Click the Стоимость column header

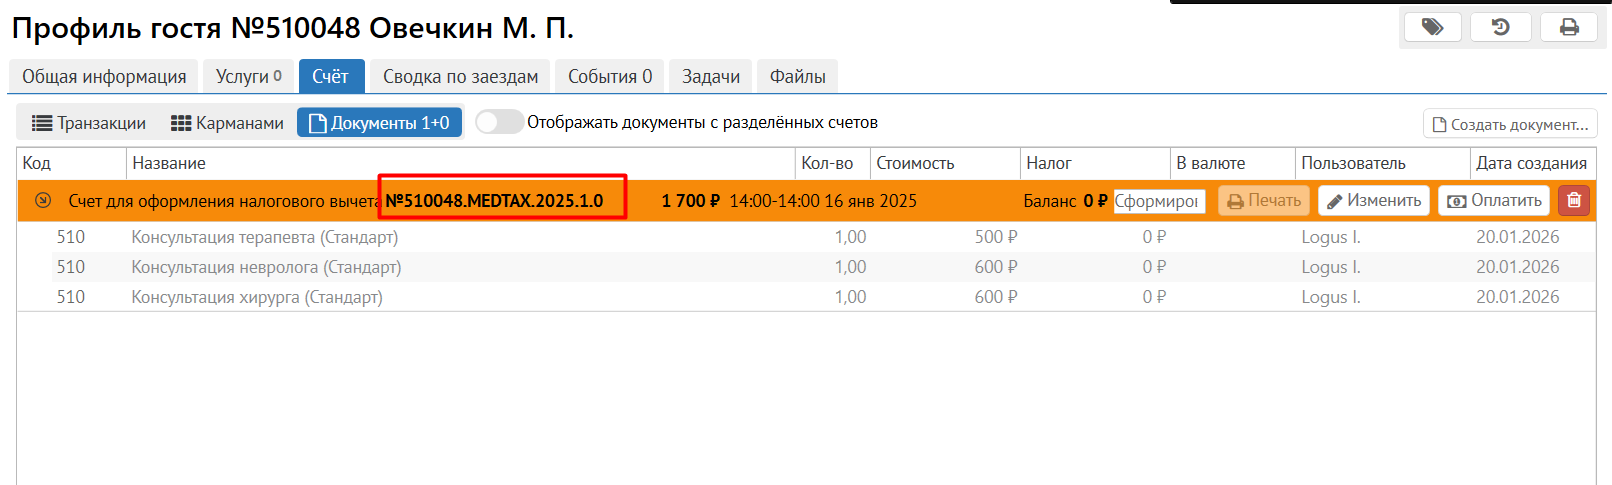click(x=945, y=163)
